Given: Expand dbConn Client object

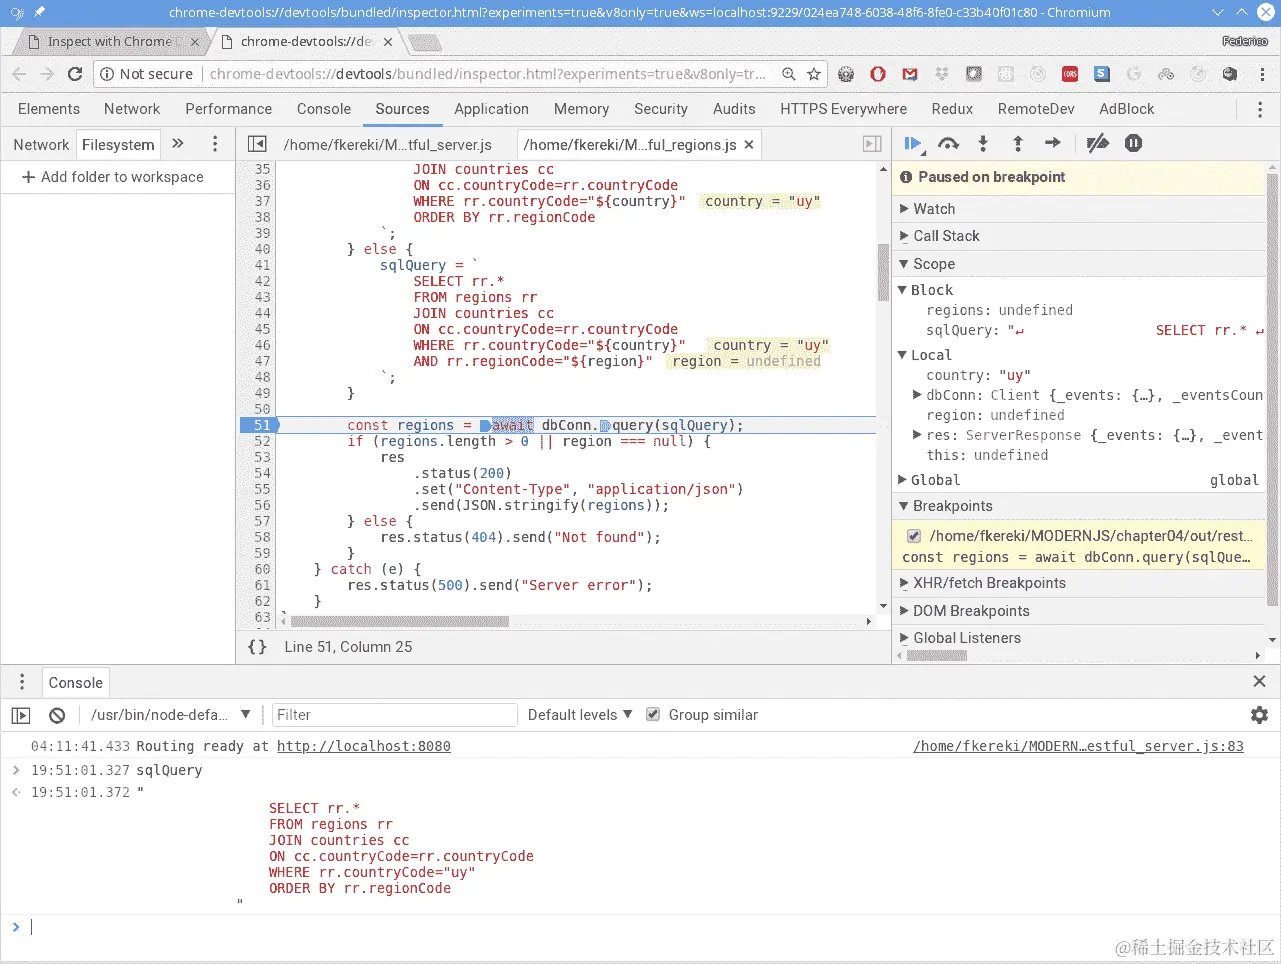Looking at the screenshot, I should 917,395.
